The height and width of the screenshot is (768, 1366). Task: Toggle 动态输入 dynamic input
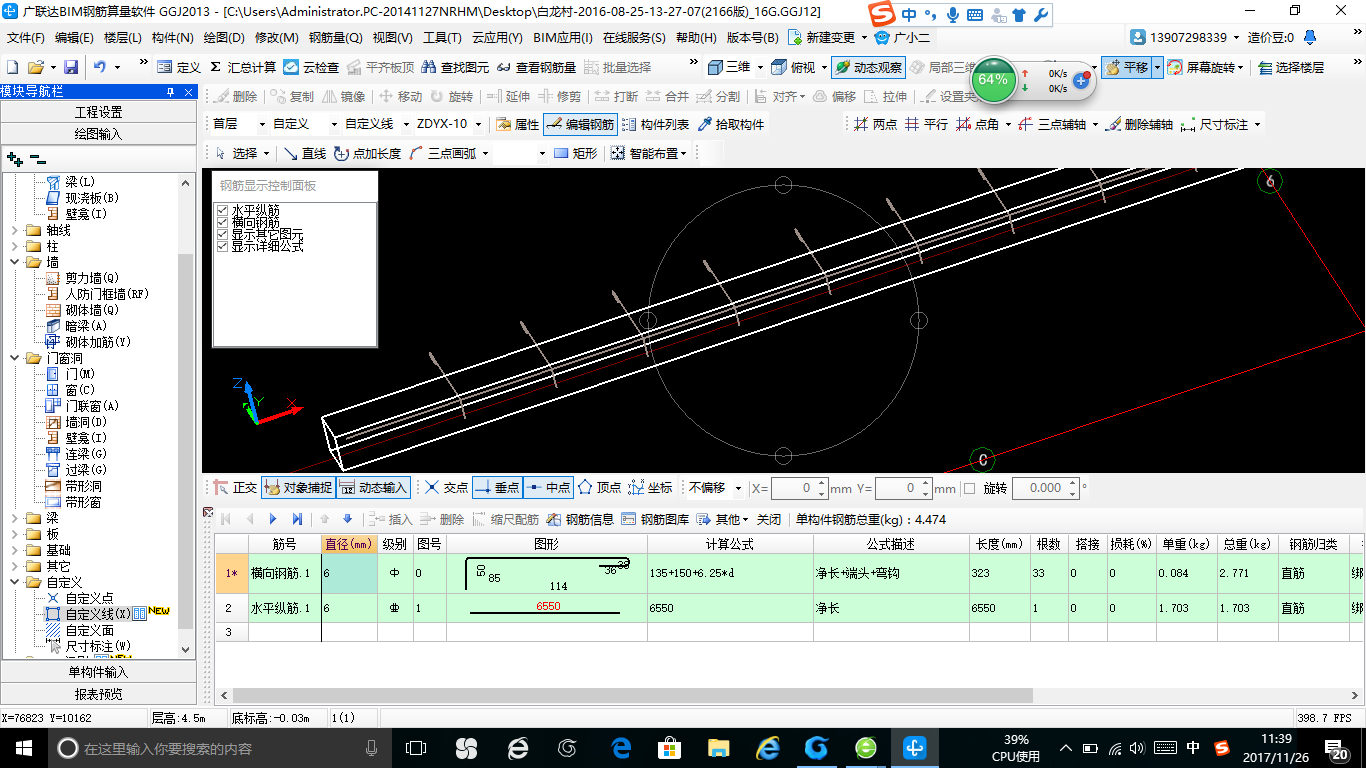click(373, 488)
